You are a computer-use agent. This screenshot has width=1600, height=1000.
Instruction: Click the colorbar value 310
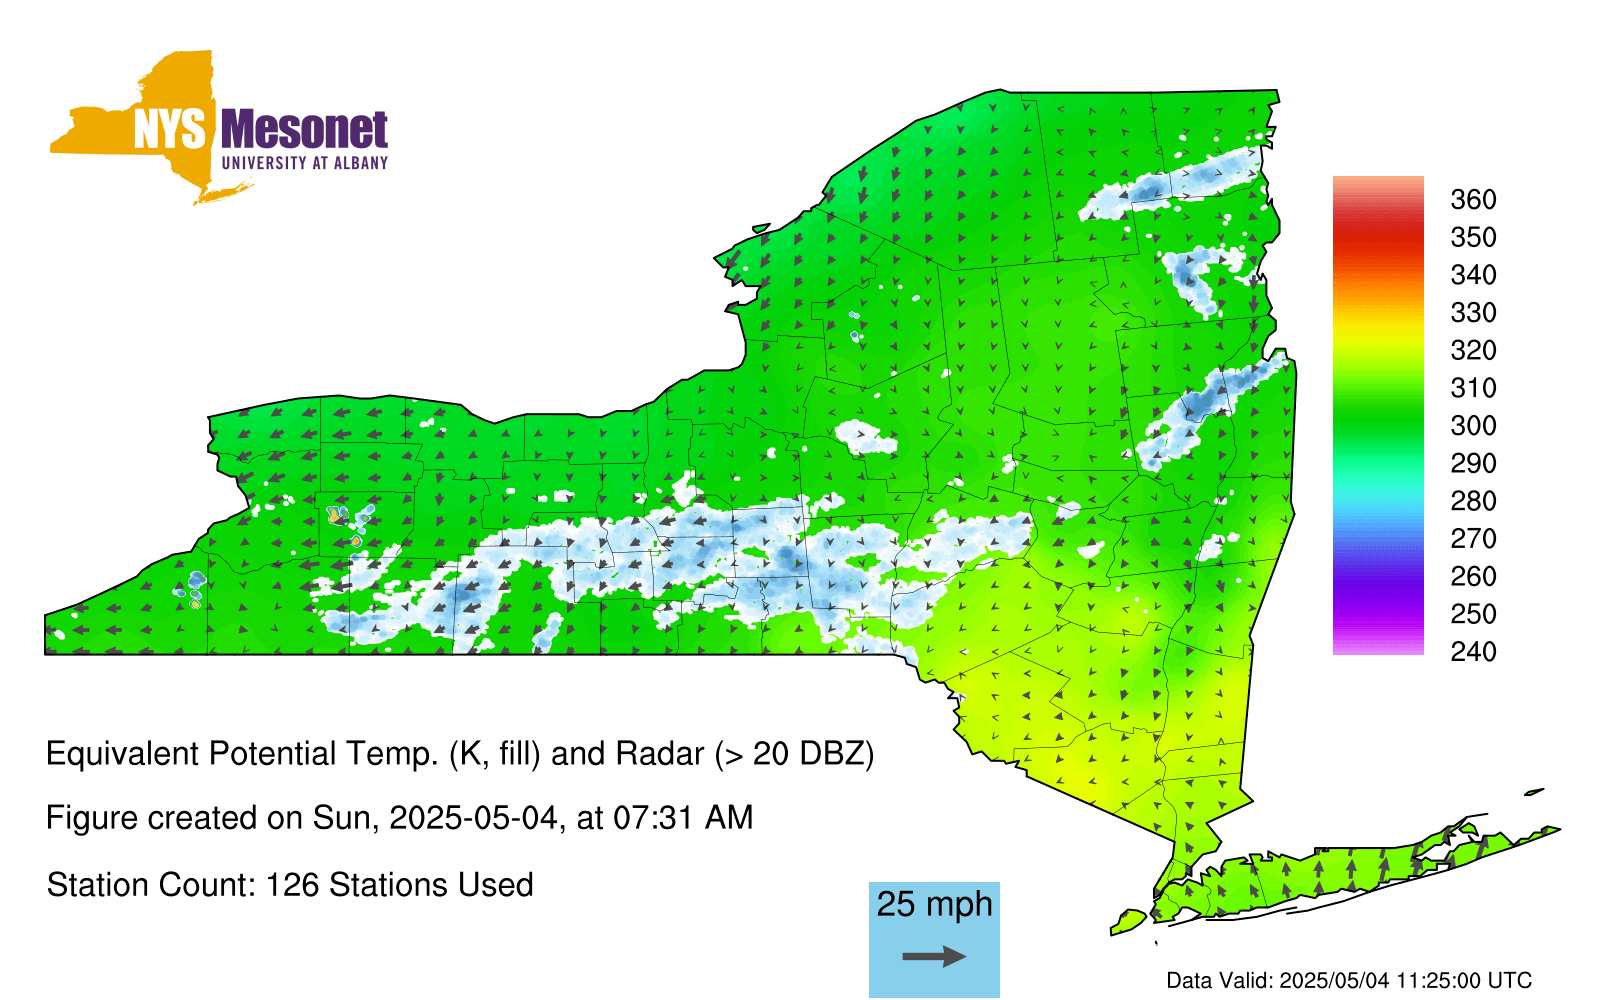[1473, 388]
